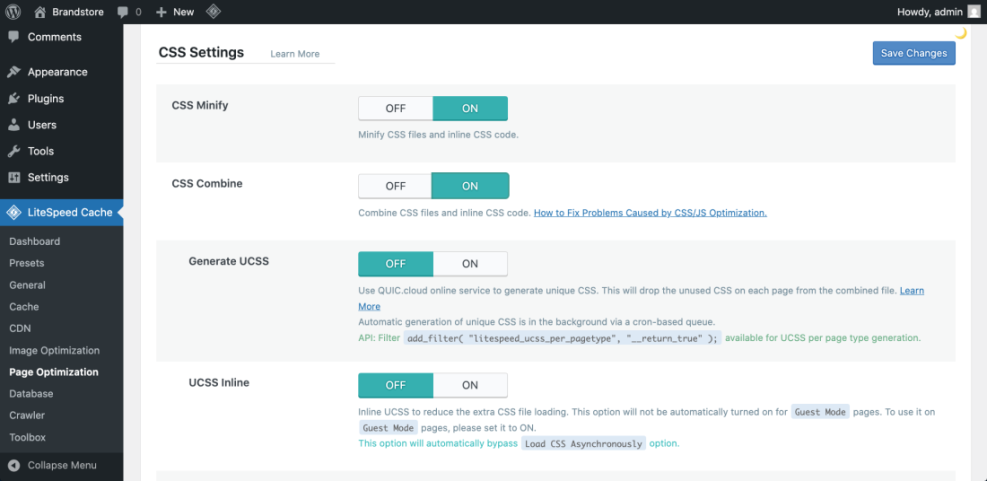Click the crescent moon dark mode icon
The width and height of the screenshot is (987, 481).
(x=961, y=34)
